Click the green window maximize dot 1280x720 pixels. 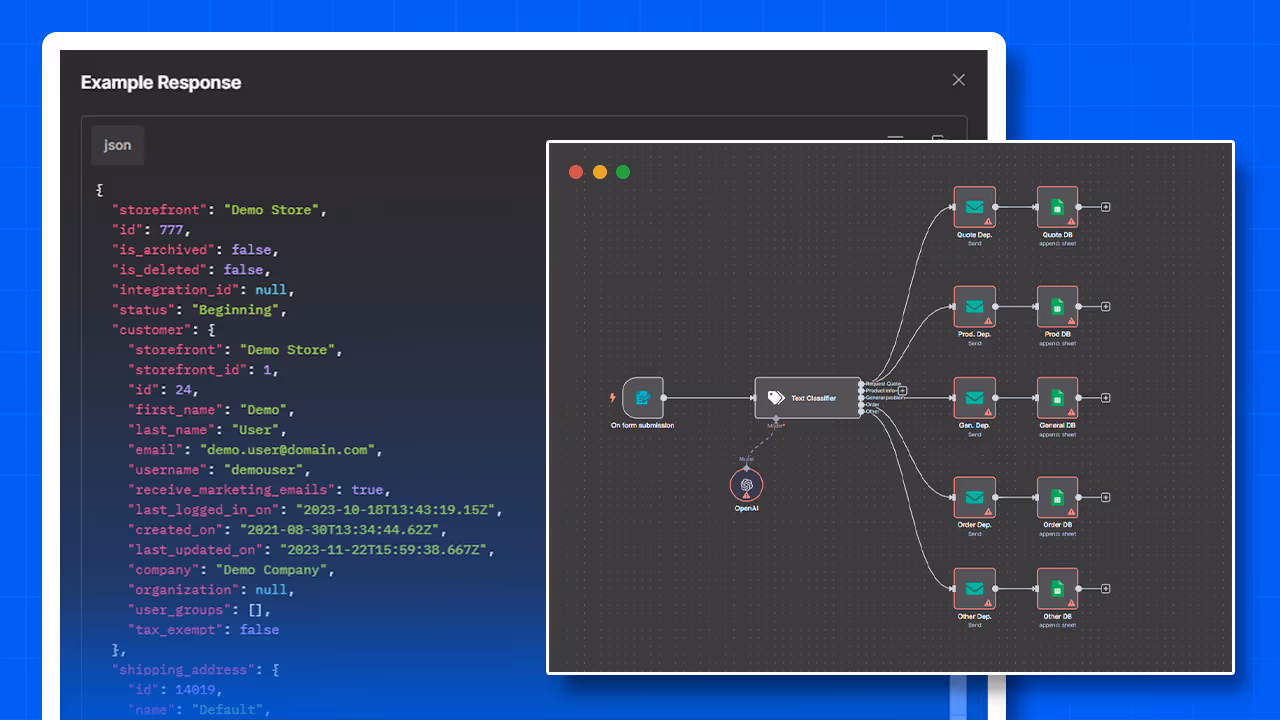[623, 172]
